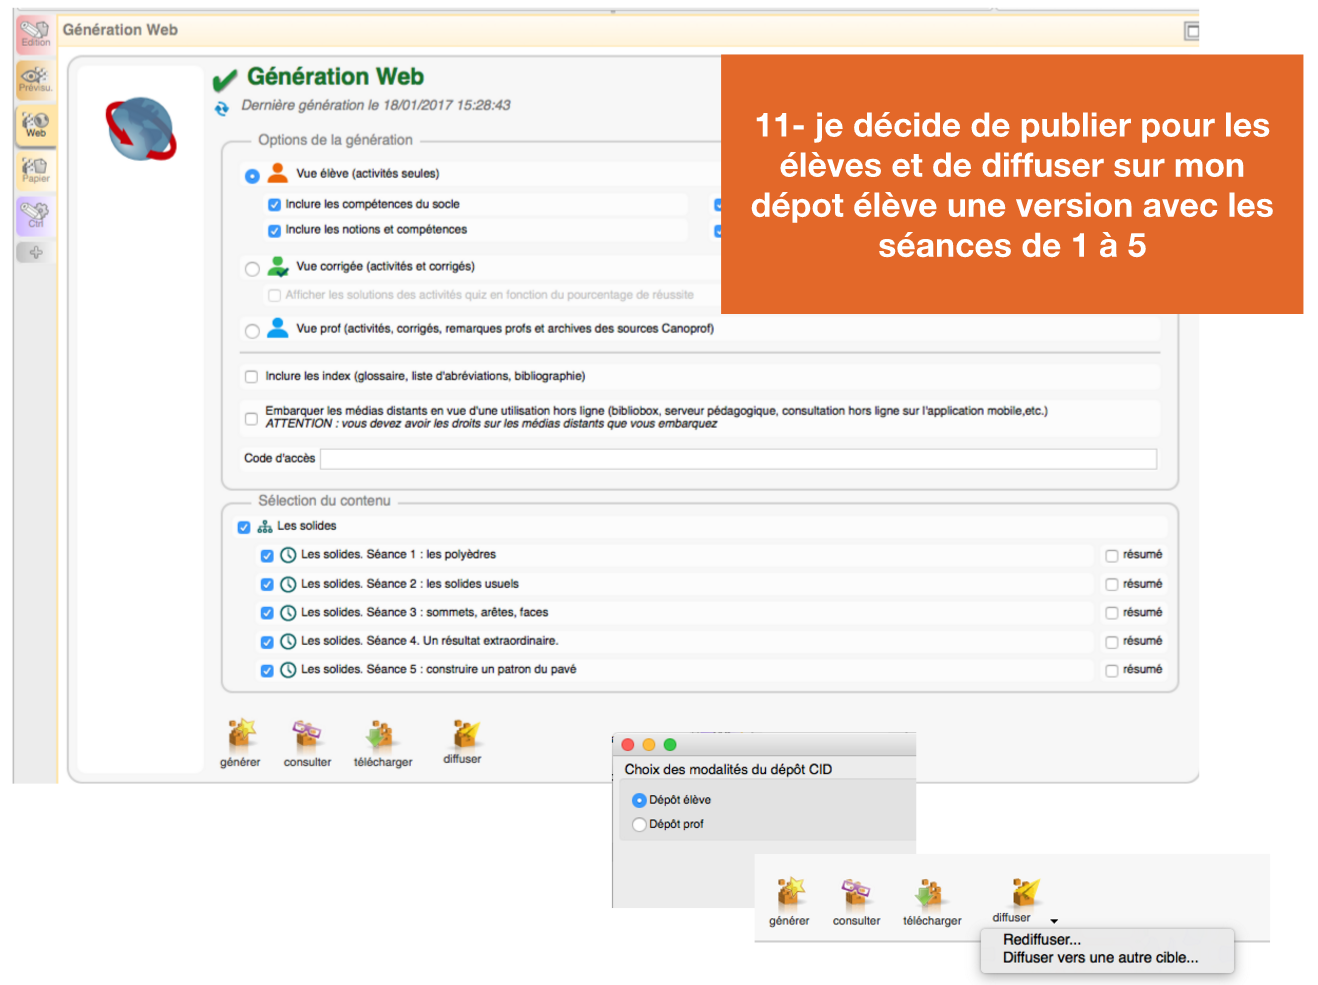Switch to the Prévisu. sidebar tab
The width and height of the screenshot is (1318, 985).
35,79
